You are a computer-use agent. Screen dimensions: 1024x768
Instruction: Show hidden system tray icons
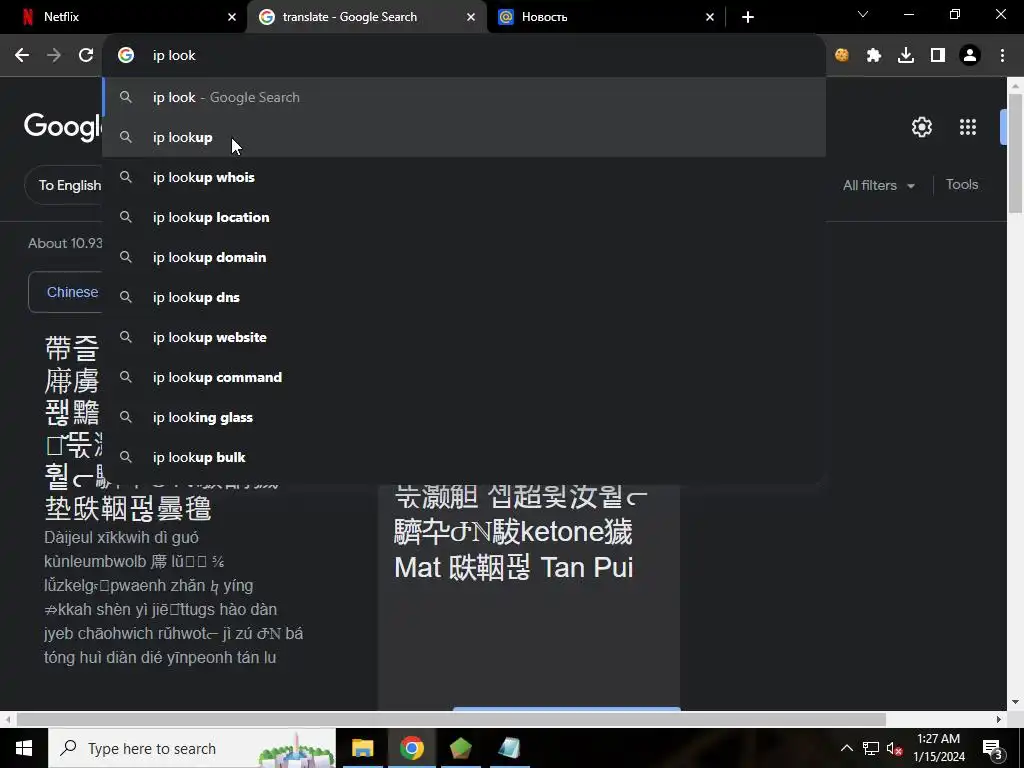point(846,748)
